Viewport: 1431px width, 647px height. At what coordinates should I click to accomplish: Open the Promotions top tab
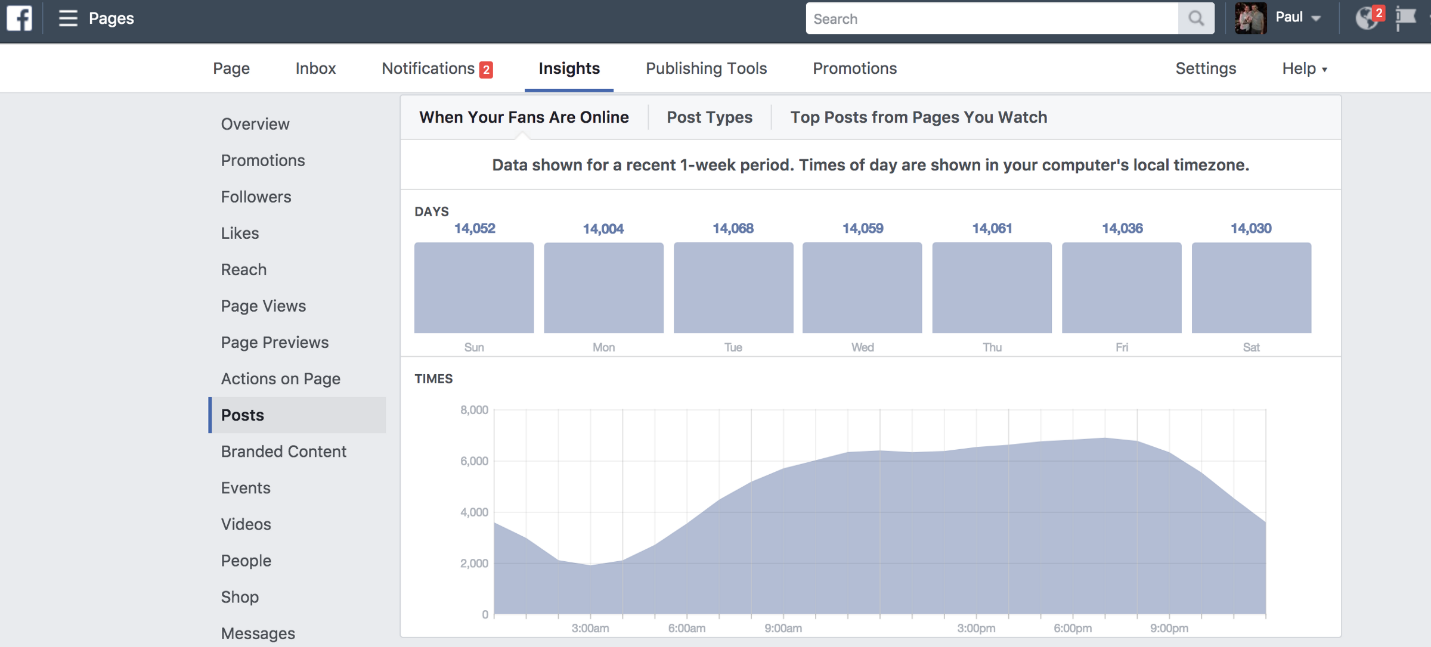tap(855, 68)
